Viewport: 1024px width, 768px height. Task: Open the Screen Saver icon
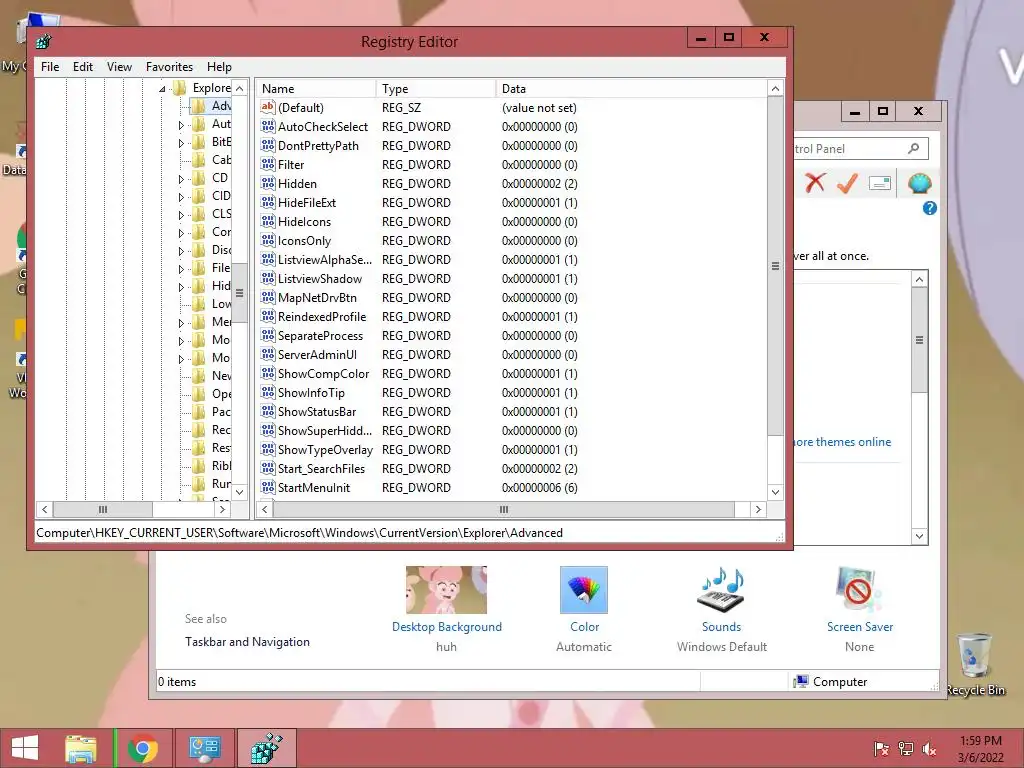coord(859,590)
